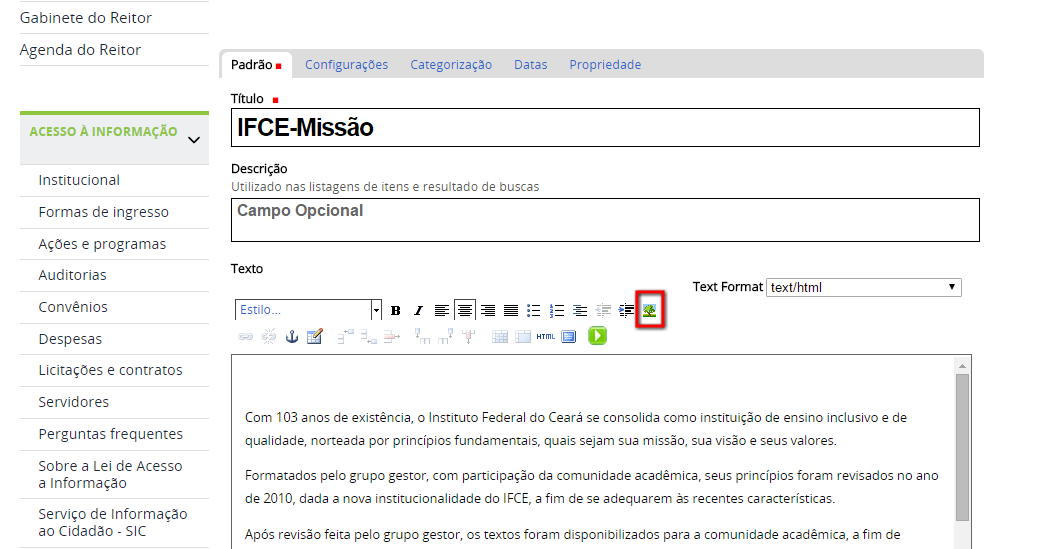Open Serviço de Informação ao Cidadão - SIC
The height and width of the screenshot is (549, 1052).
(113, 522)
